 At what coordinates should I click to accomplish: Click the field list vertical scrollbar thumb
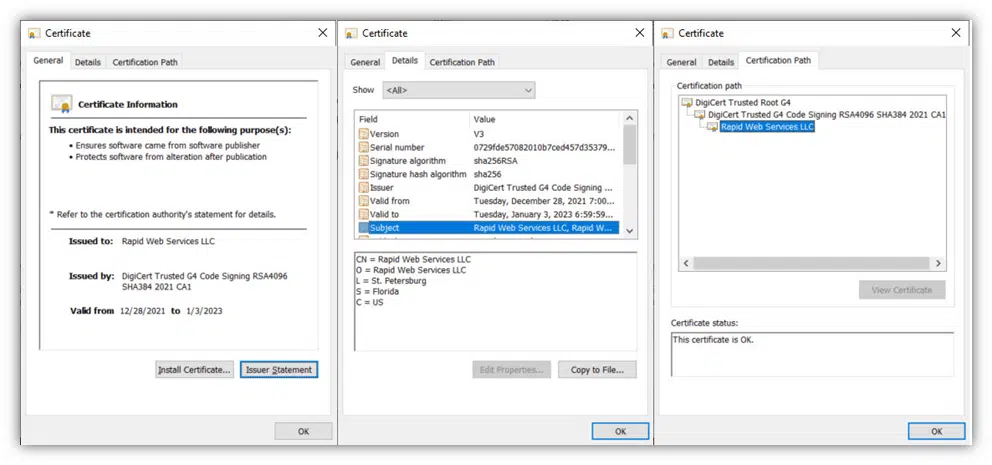629,144
